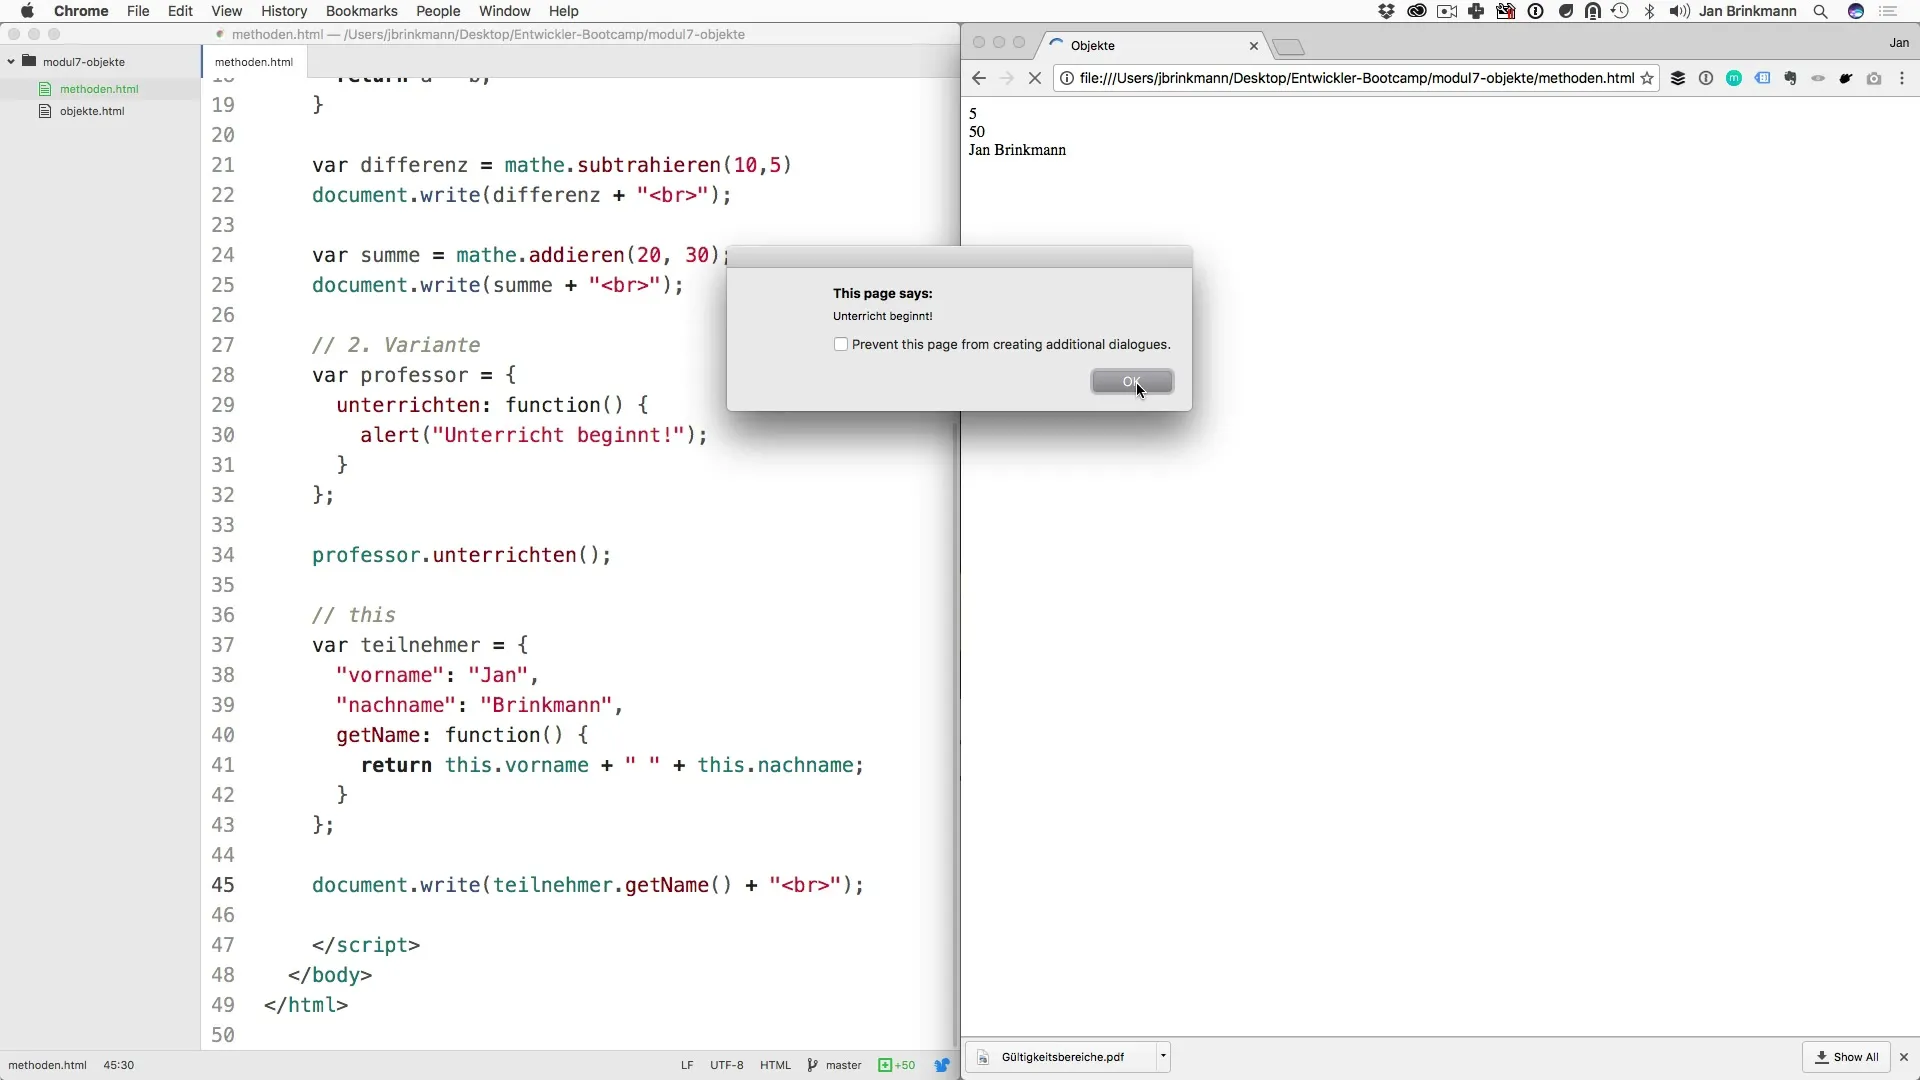Open Chrome three-dot menu
Image resolution: width=1920 pixels, height=1080 pixels.
[x=1902, y=78]
